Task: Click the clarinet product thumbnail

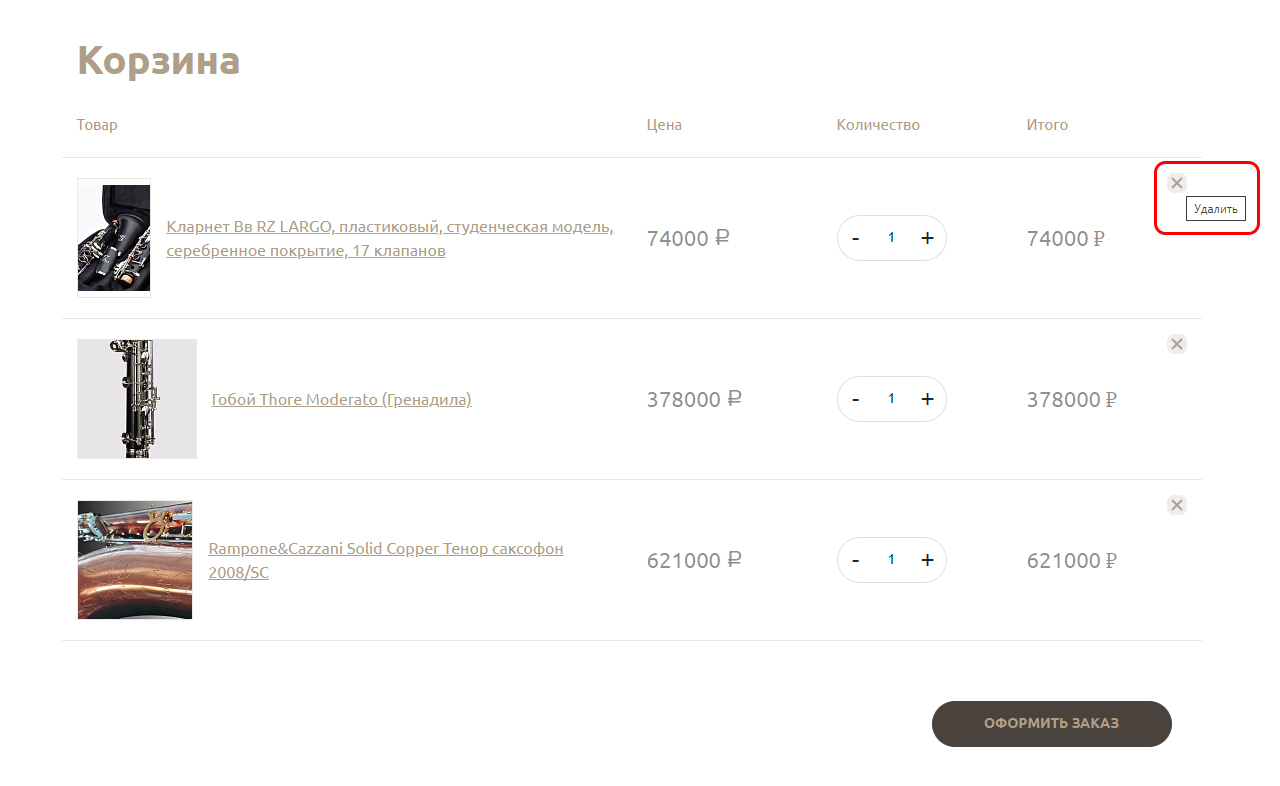Action: pyautogui.click(x=114, y=238)
